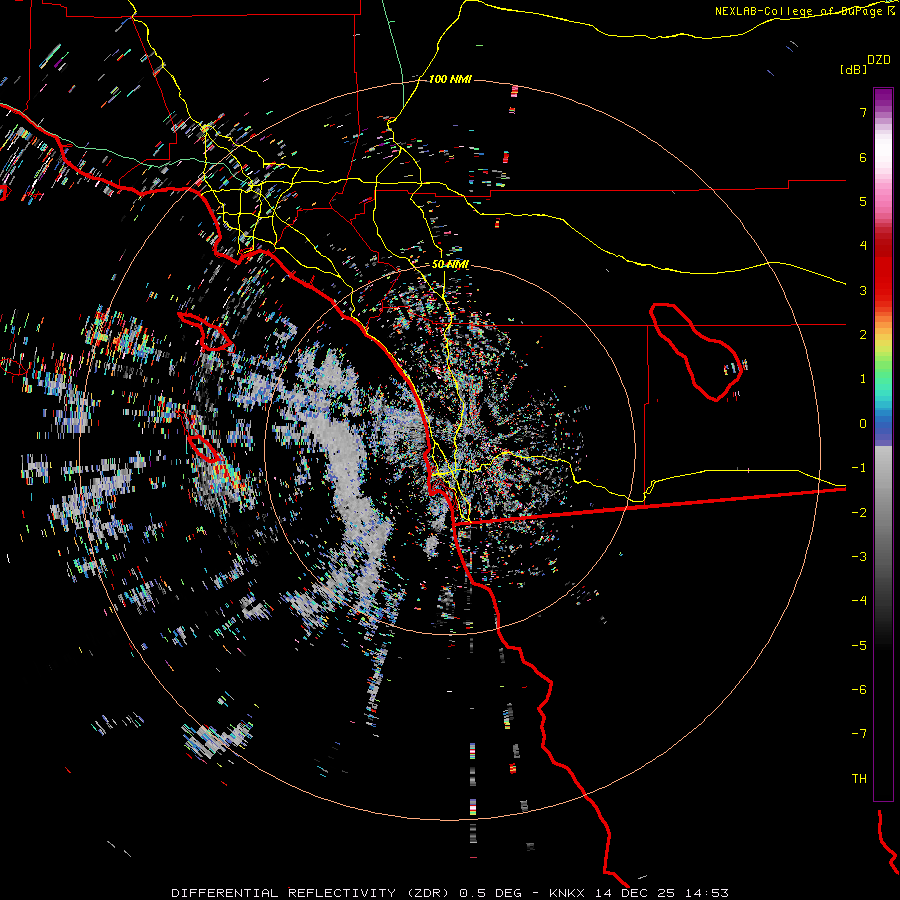Viewport: 900px width, 900px height.
Task: Click the -6 value on the color scale
Action: [x=859, y=690]
